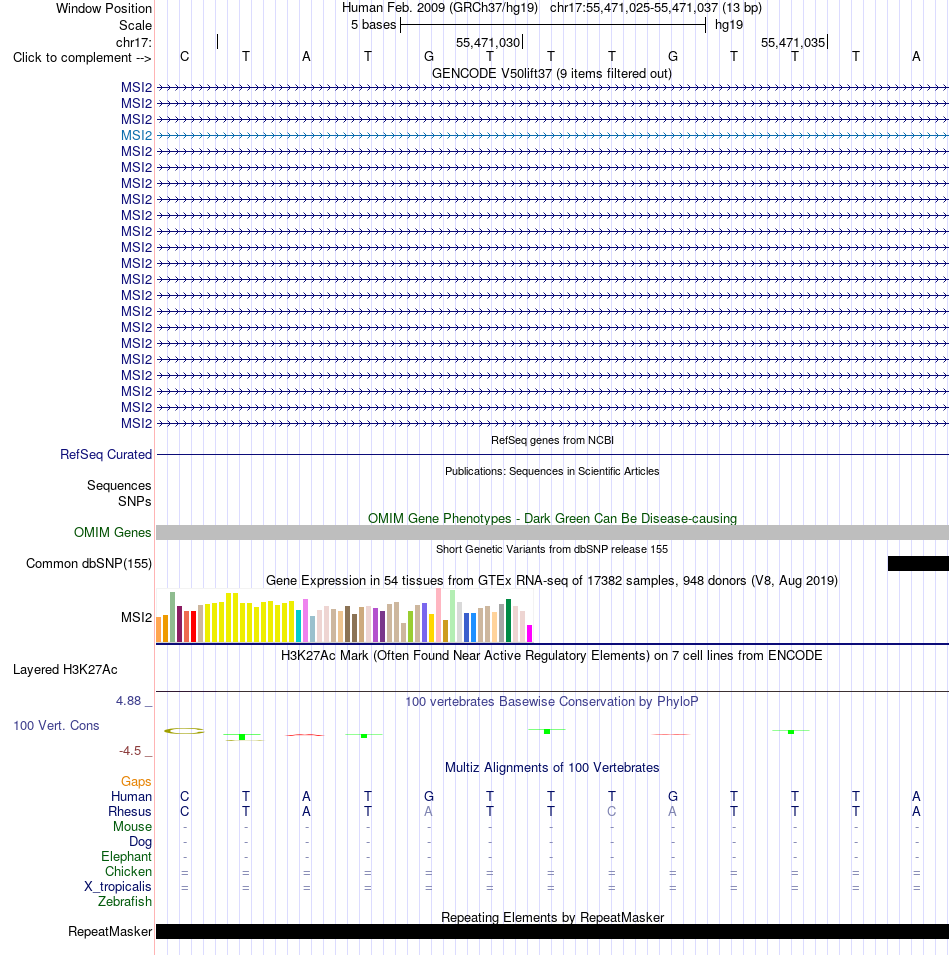Image resolution: width=950 pixels, height=955 pixels.
Task: Select the light-blue highlighted MSI2 transcript label
Action: 136,135
